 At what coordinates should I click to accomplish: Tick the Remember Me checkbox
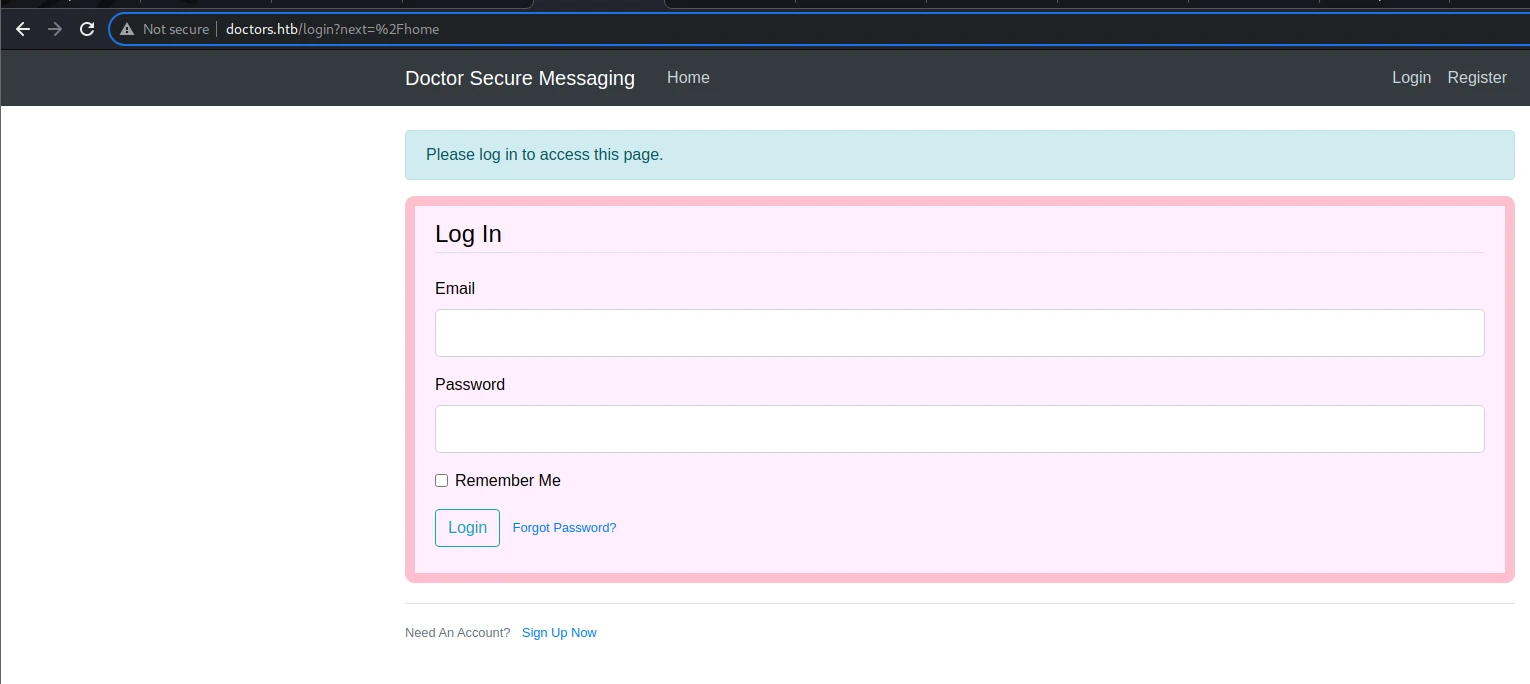(x=441, y=481)
